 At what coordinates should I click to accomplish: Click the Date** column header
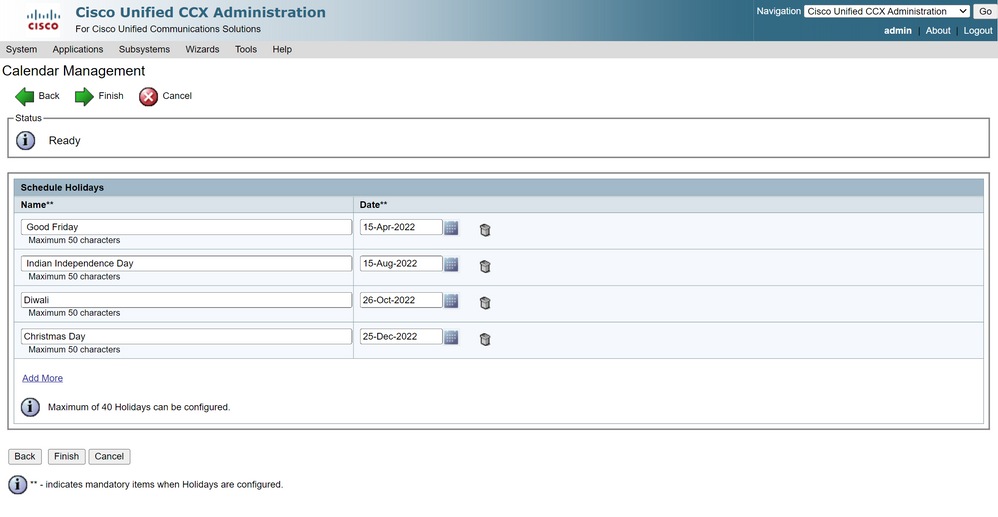pos(374,205)
